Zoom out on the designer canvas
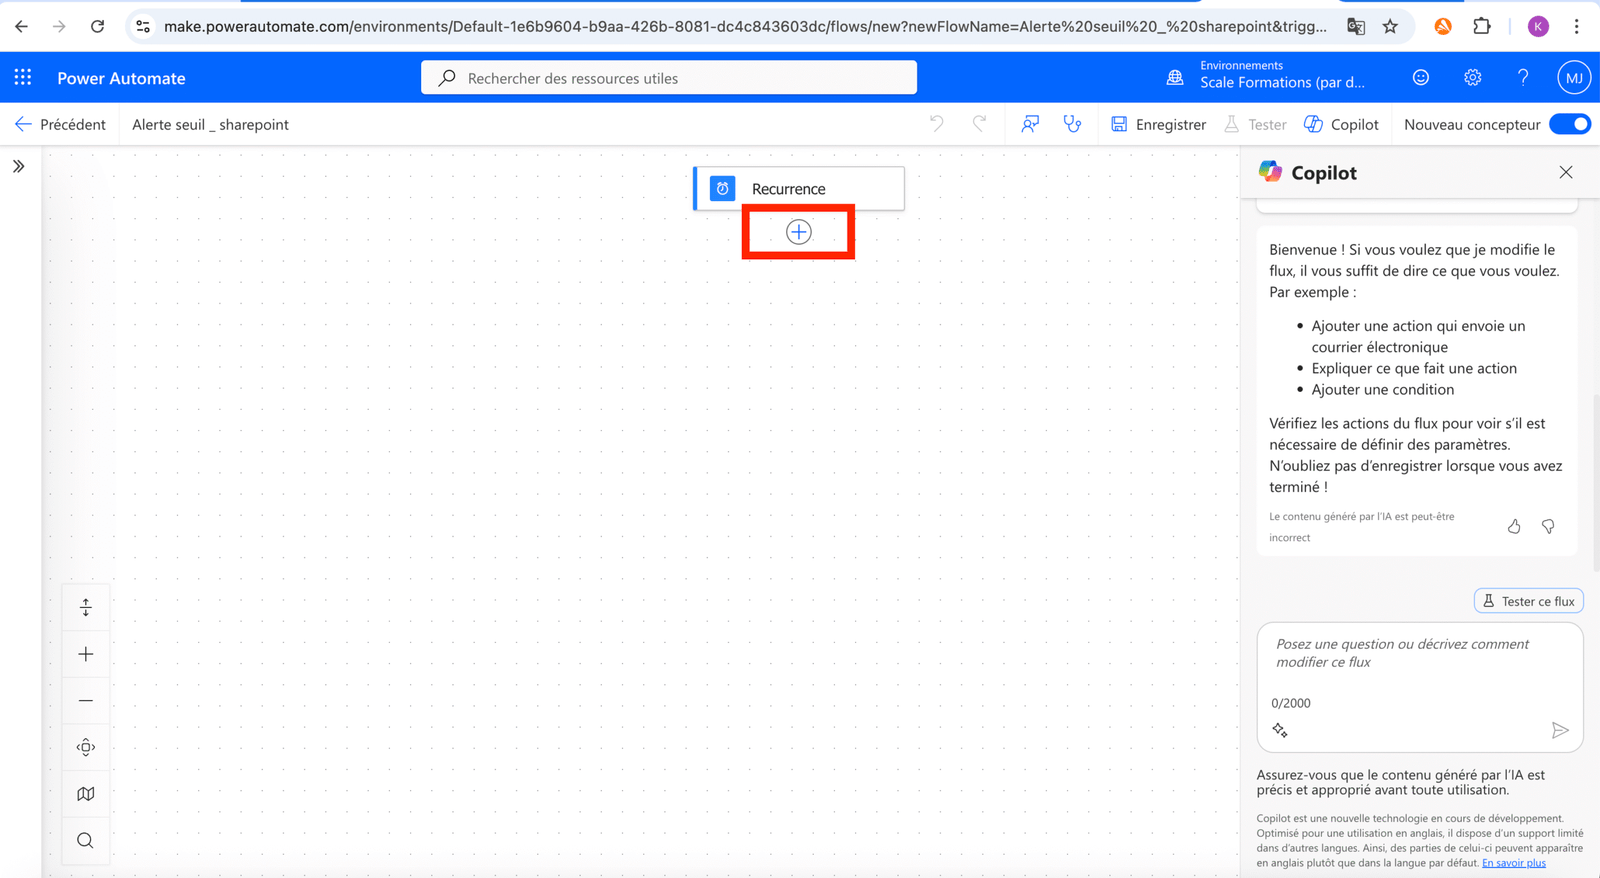 pyautogui.click(x=86, y=701)
